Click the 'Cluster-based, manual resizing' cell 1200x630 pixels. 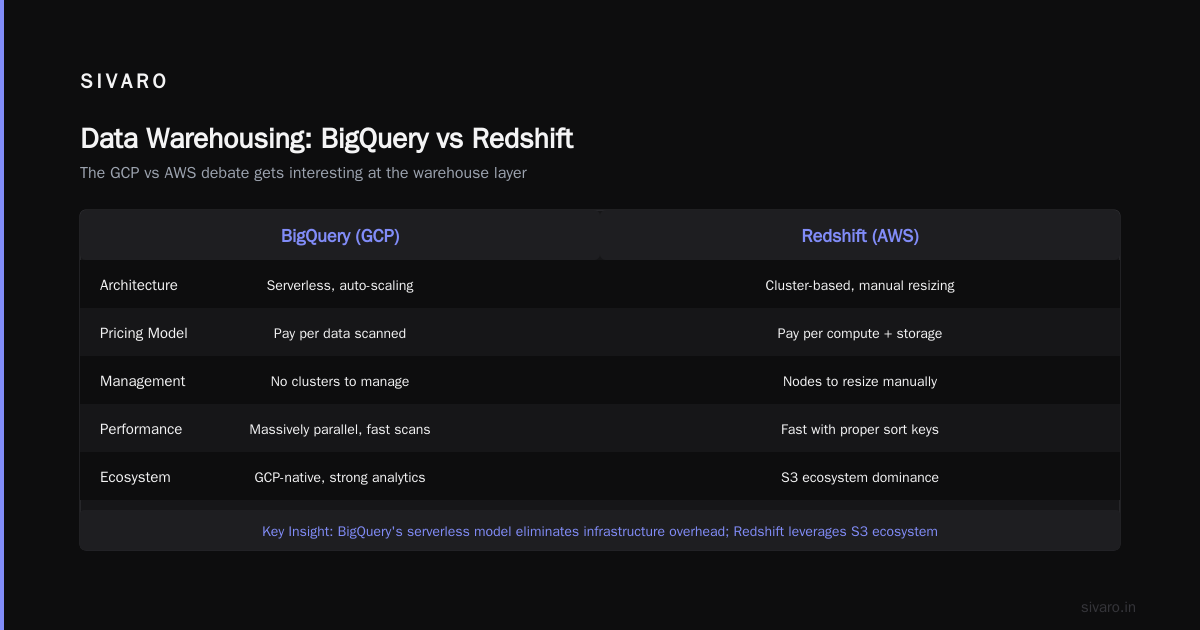click(x=860, y=285)
